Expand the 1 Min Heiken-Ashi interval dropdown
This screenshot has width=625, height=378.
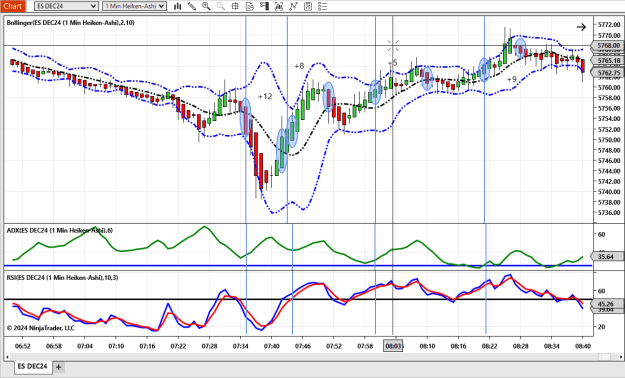click(x=134, y=6)
